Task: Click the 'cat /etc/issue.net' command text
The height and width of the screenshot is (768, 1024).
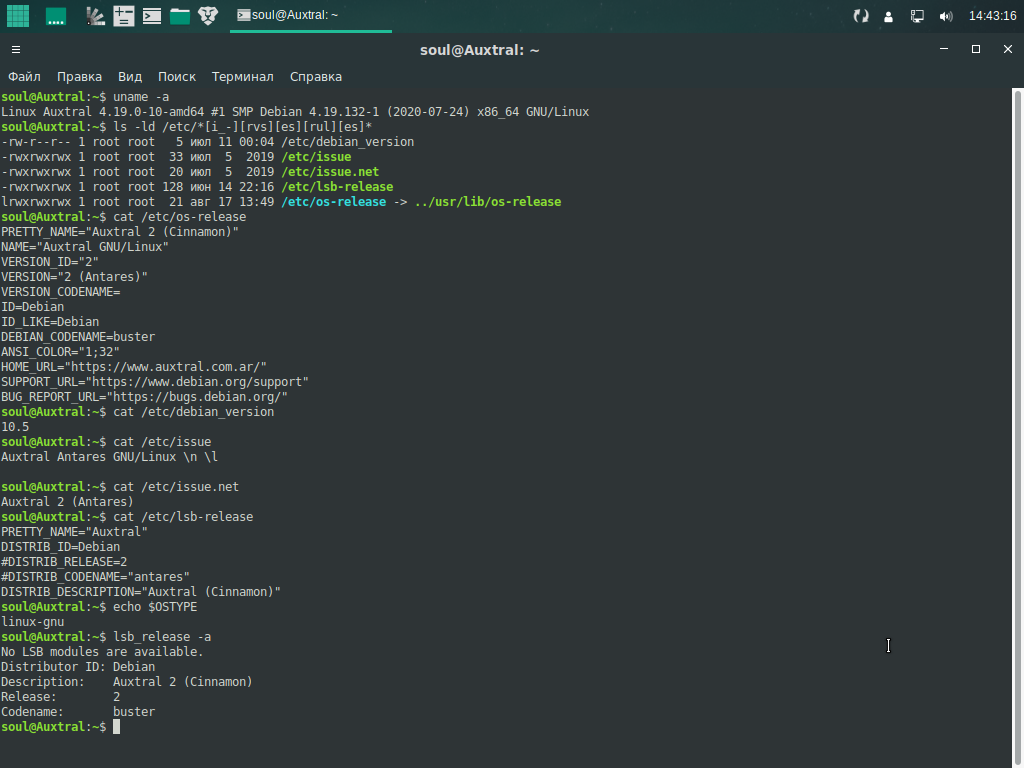Action: tap(176, 487)
